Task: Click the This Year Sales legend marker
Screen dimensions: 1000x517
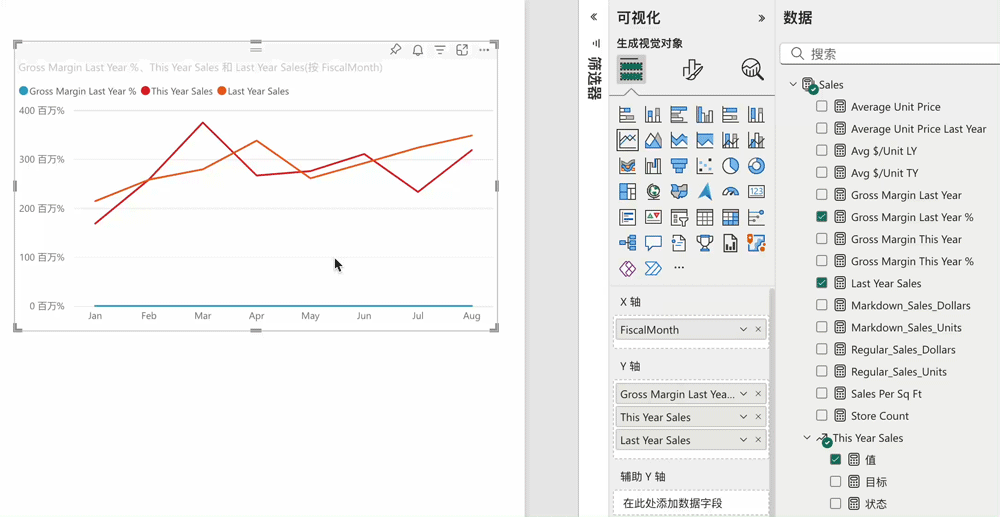Action: coord(145,91)
